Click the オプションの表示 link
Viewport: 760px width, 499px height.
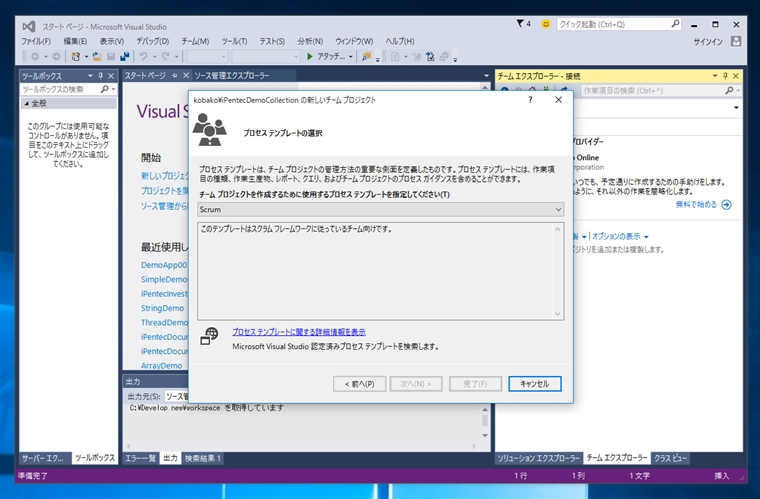click(616, 236)
